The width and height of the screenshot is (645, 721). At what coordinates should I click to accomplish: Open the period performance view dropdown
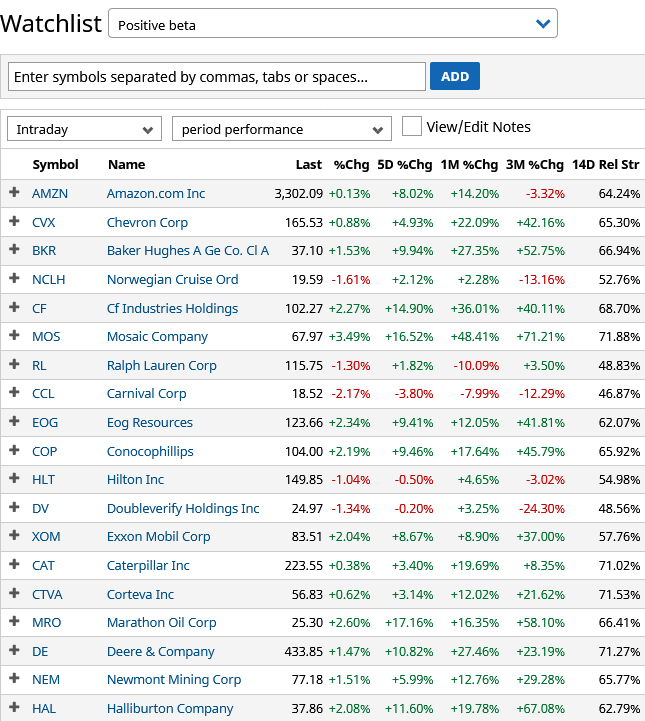tap(282, 129)
